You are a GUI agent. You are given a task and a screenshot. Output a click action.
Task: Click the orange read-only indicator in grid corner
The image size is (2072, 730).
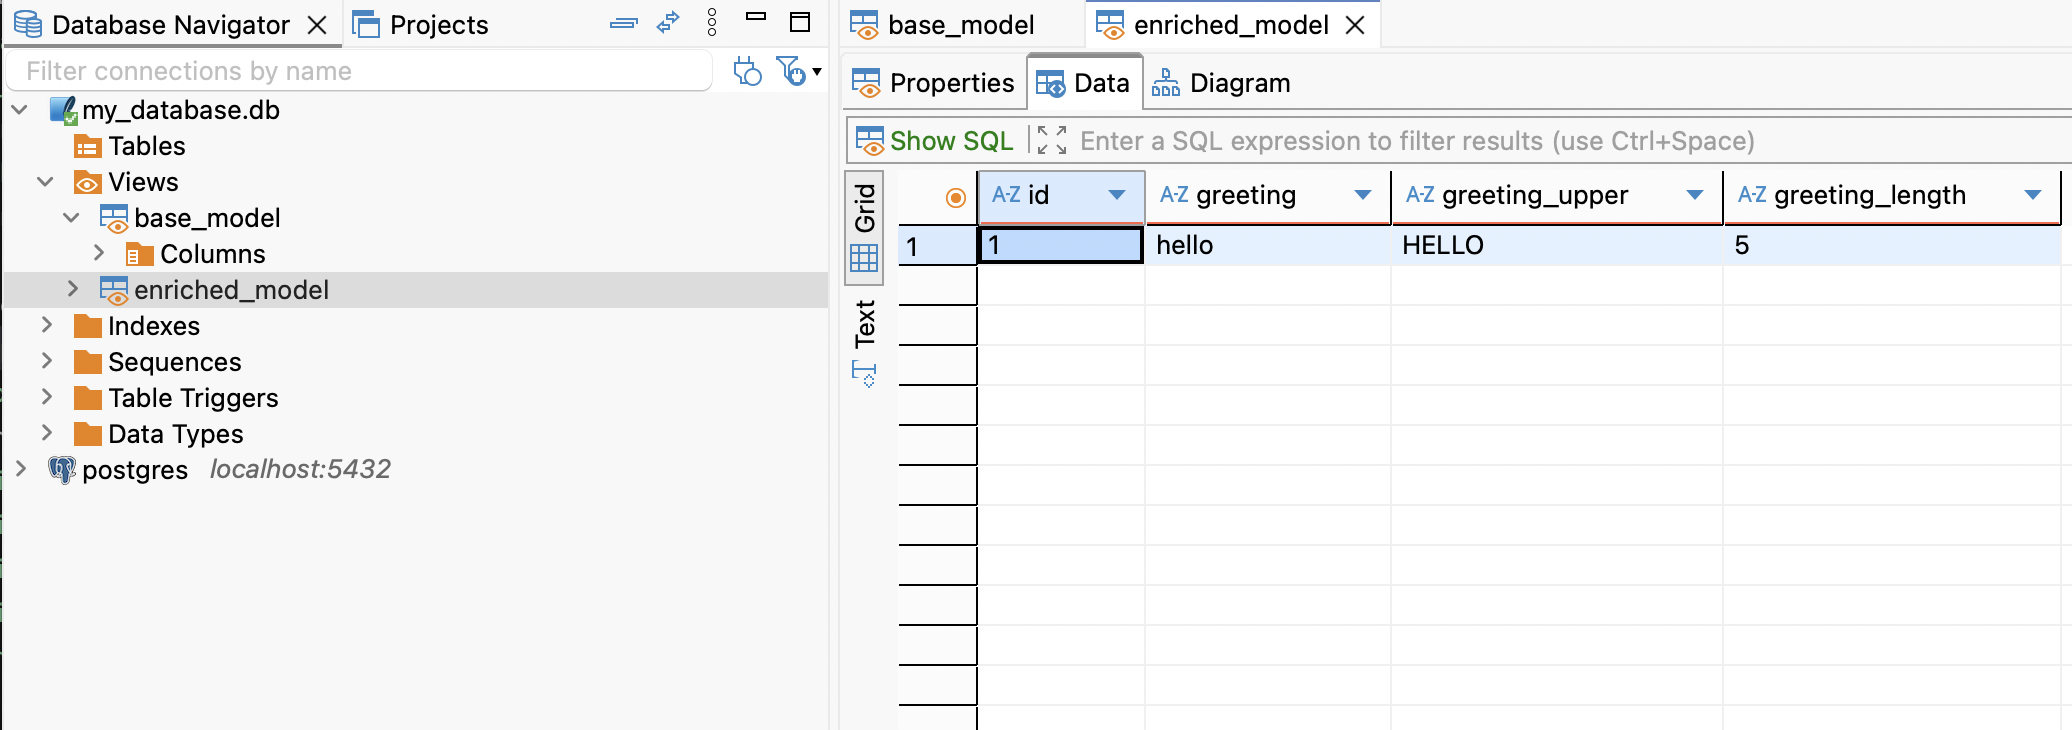coord(956,198)
